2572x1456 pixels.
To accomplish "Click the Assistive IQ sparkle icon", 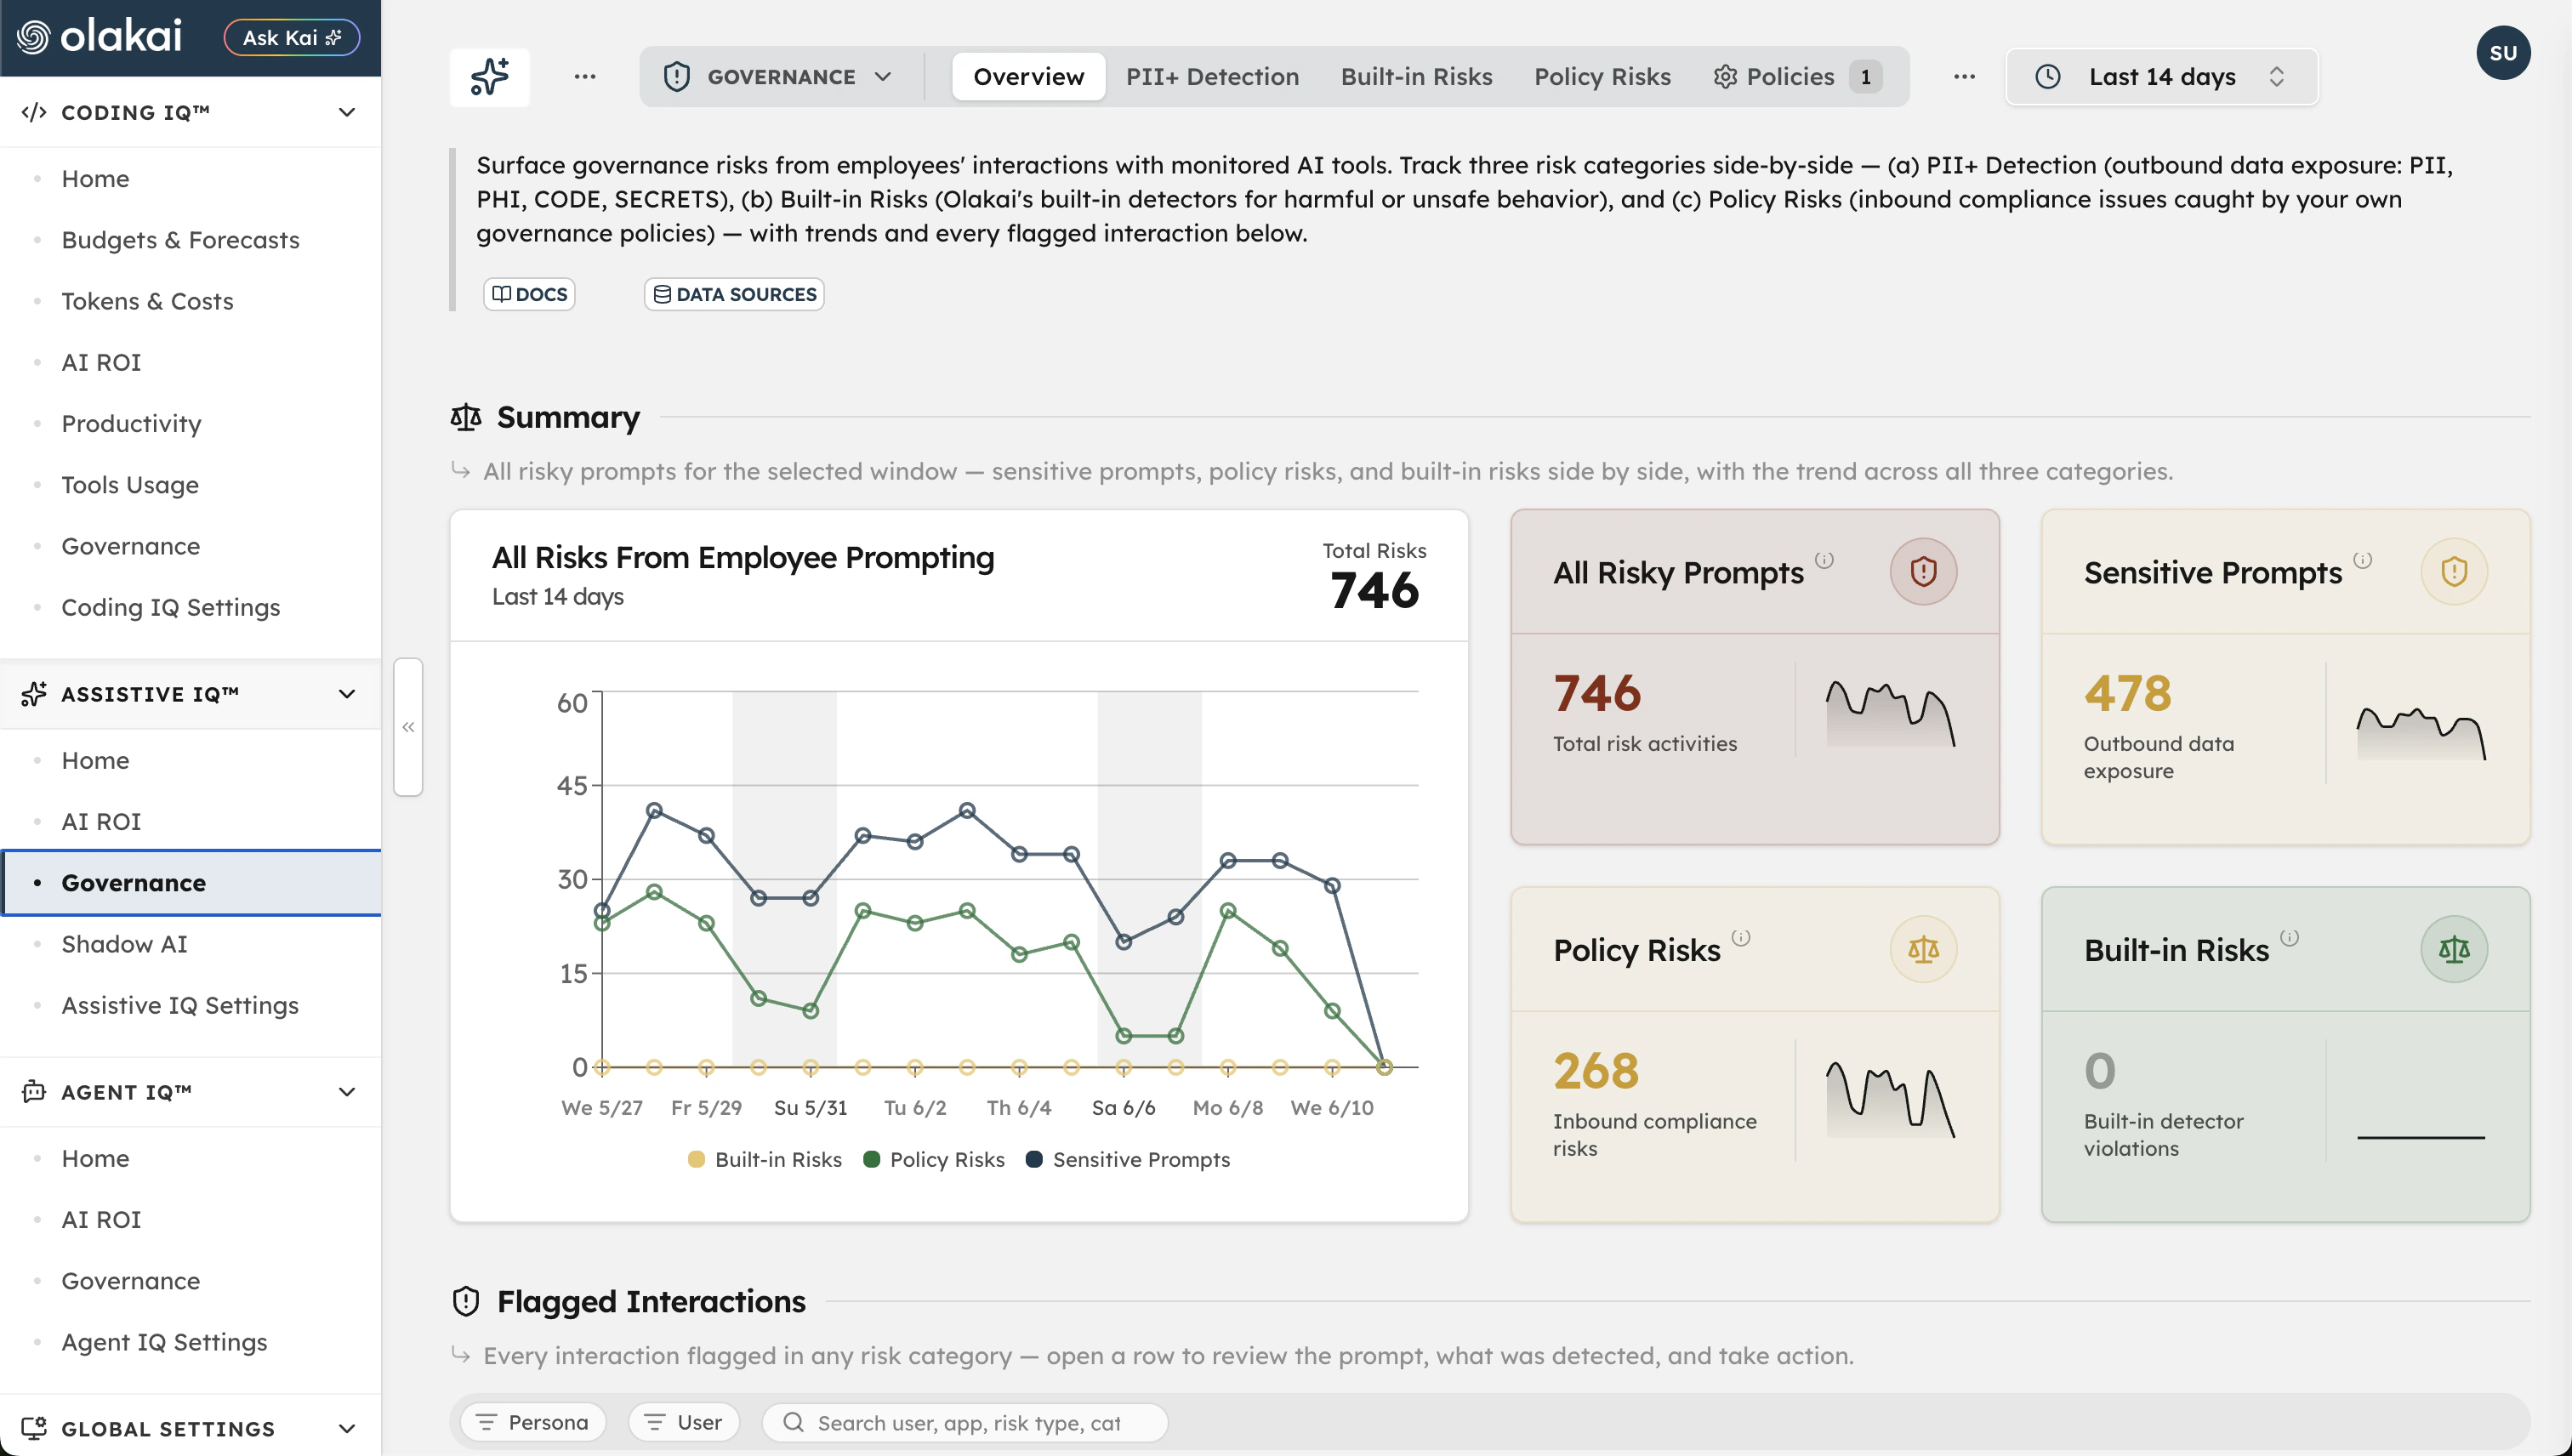I will (34, 694).
